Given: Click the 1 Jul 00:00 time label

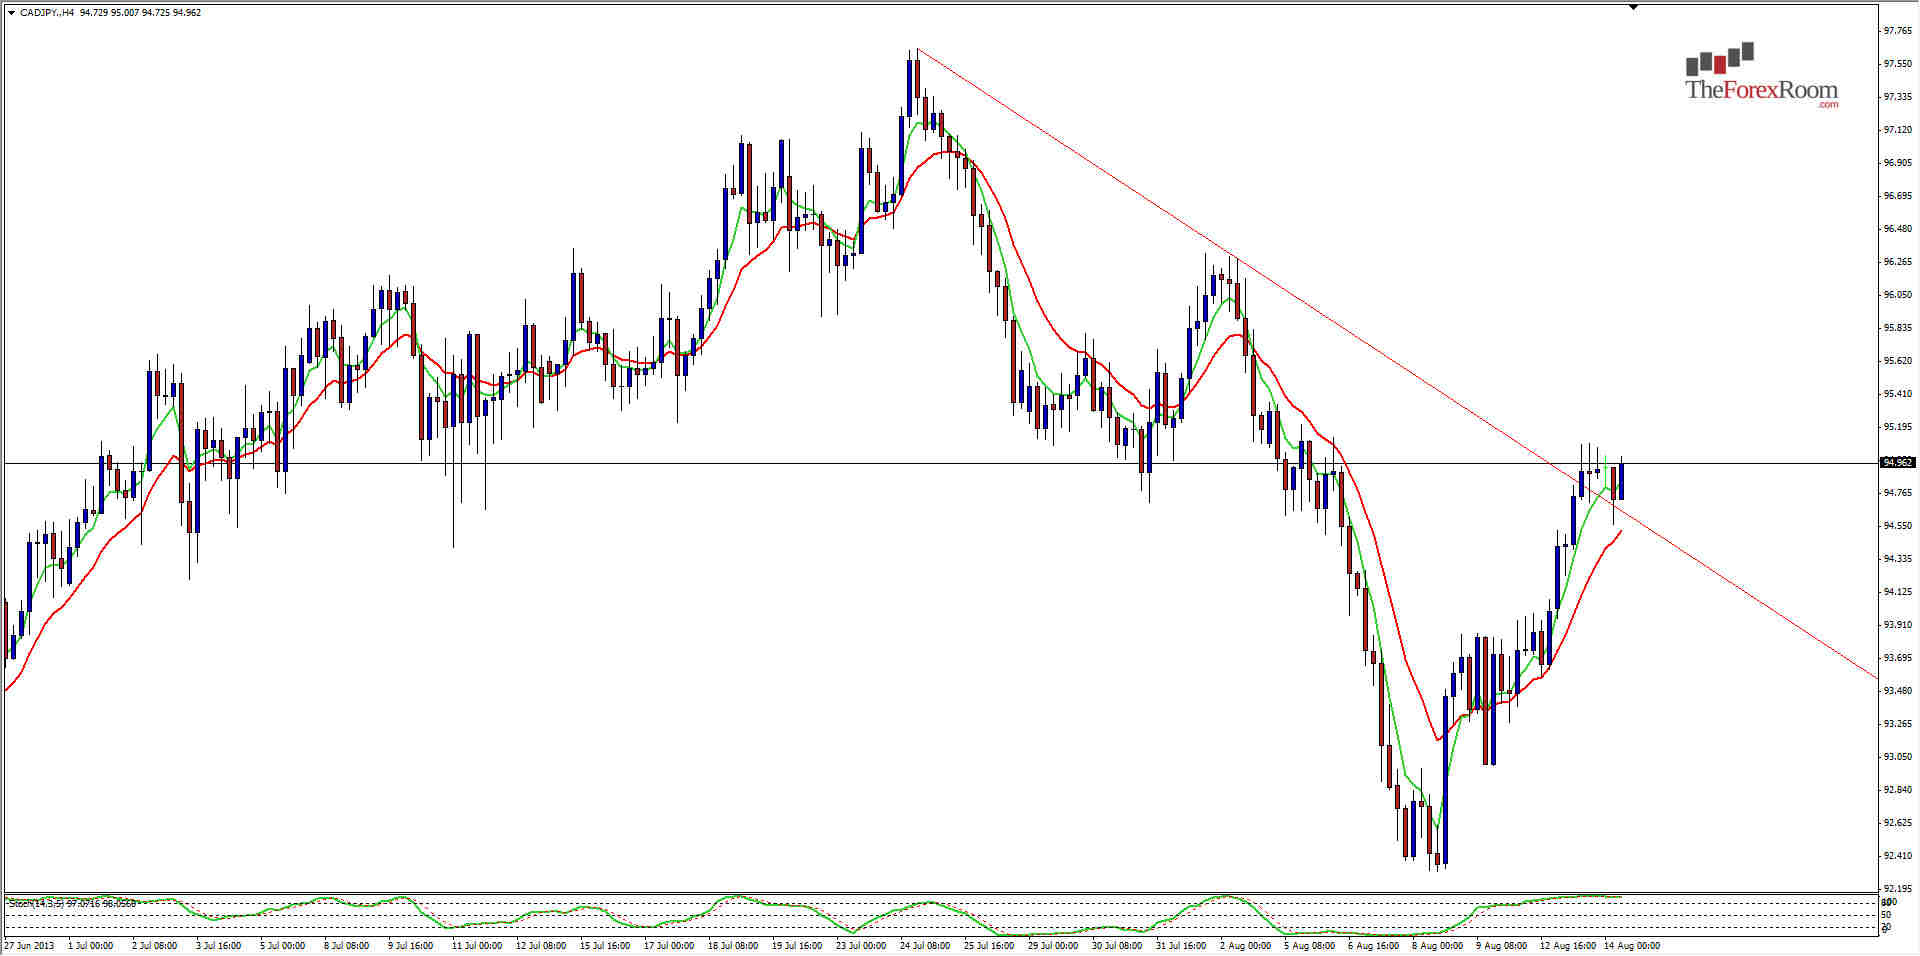Looking at the screenshot, I should pyautogui.click(x=89, y=945).
